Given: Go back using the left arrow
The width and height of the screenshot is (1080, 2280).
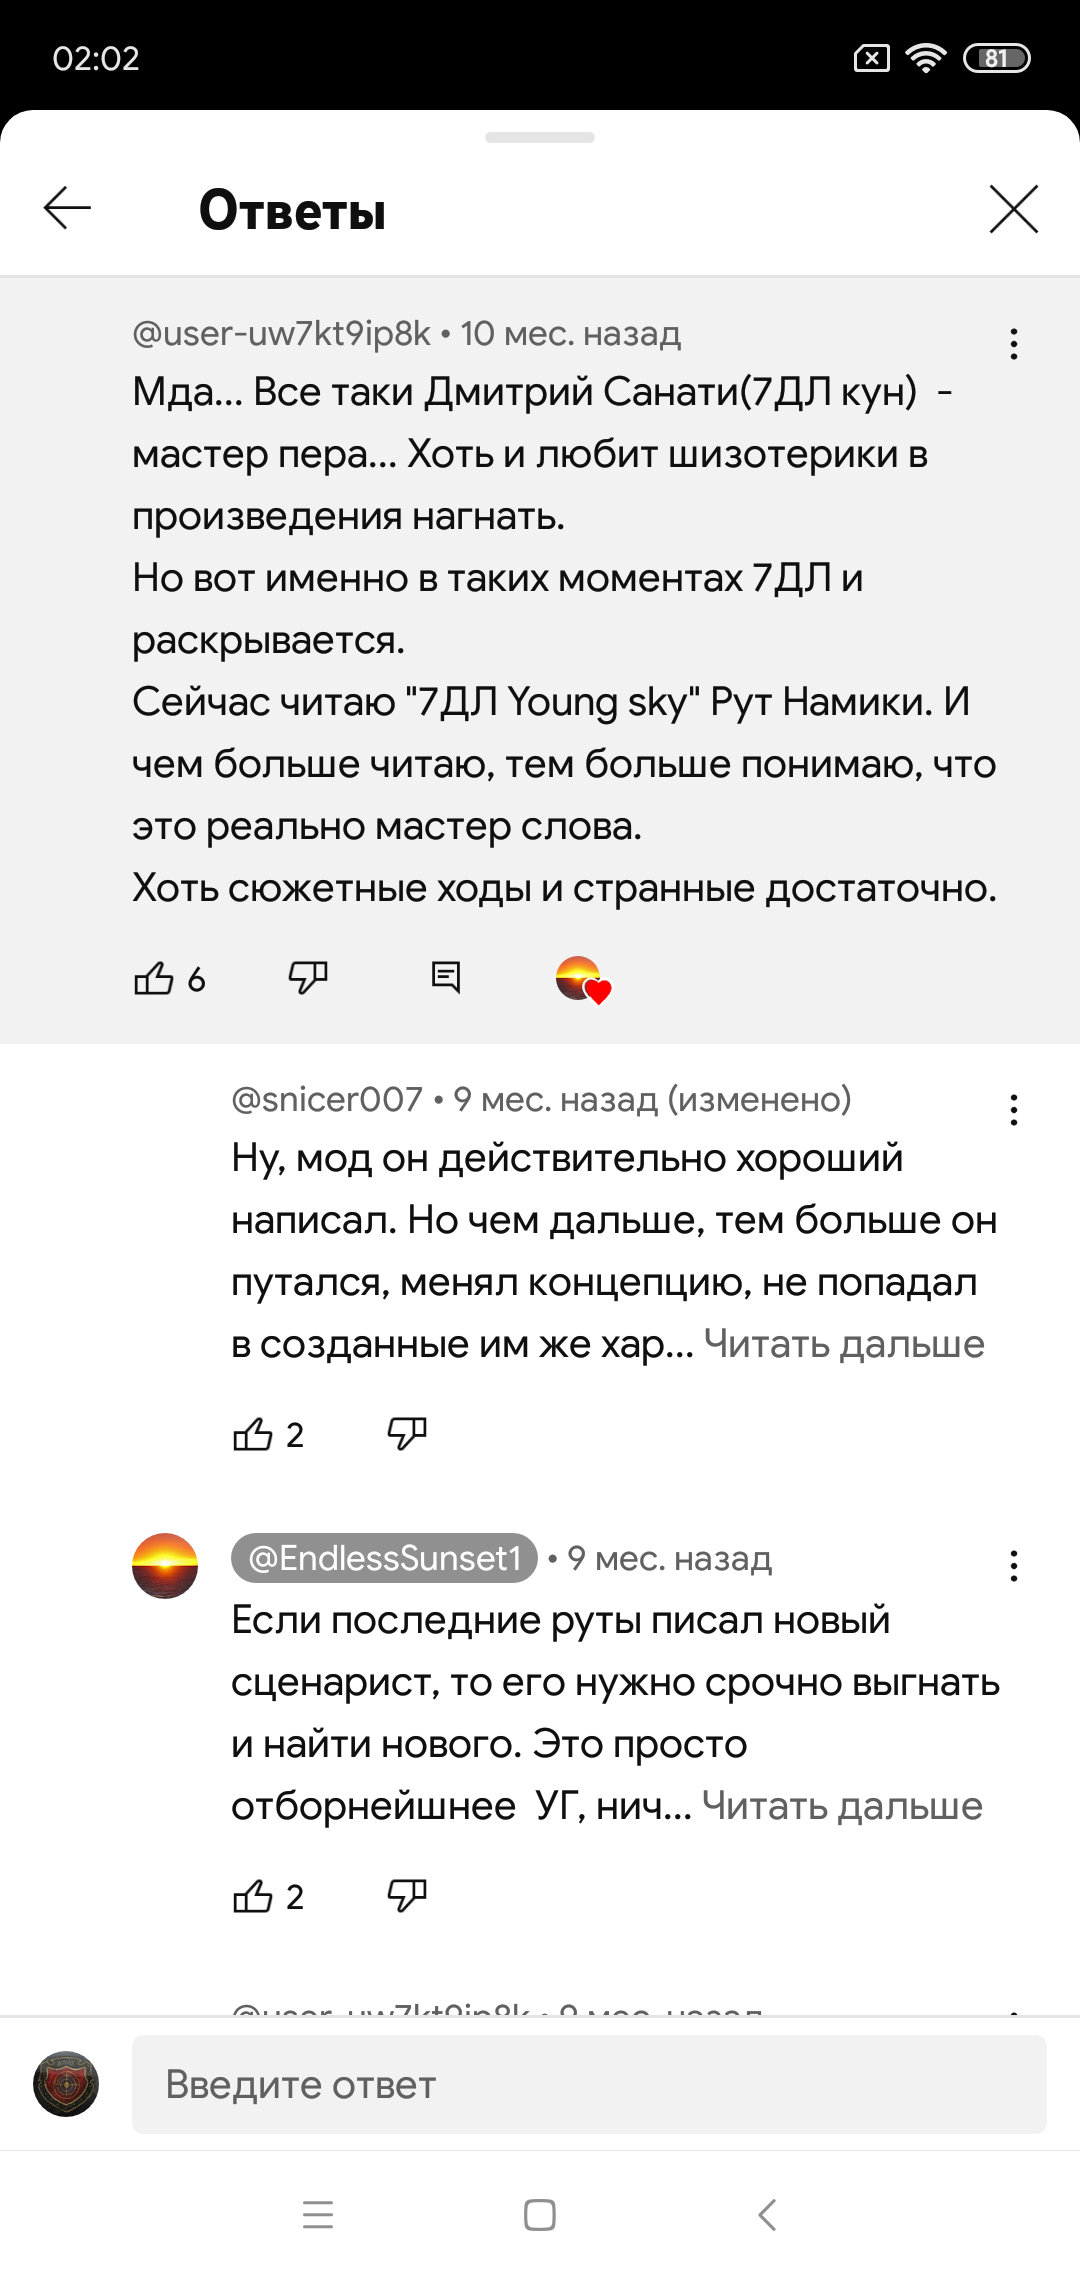Looking at the screenshot, I should tap(68, 209).
